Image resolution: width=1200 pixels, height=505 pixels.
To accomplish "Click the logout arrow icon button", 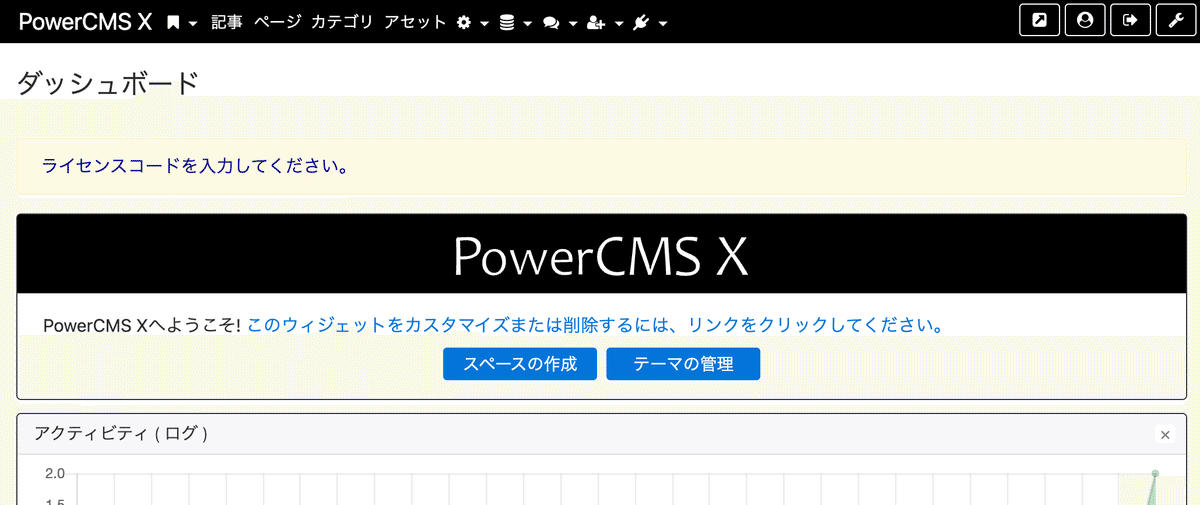I will [x=1130, y=20].
